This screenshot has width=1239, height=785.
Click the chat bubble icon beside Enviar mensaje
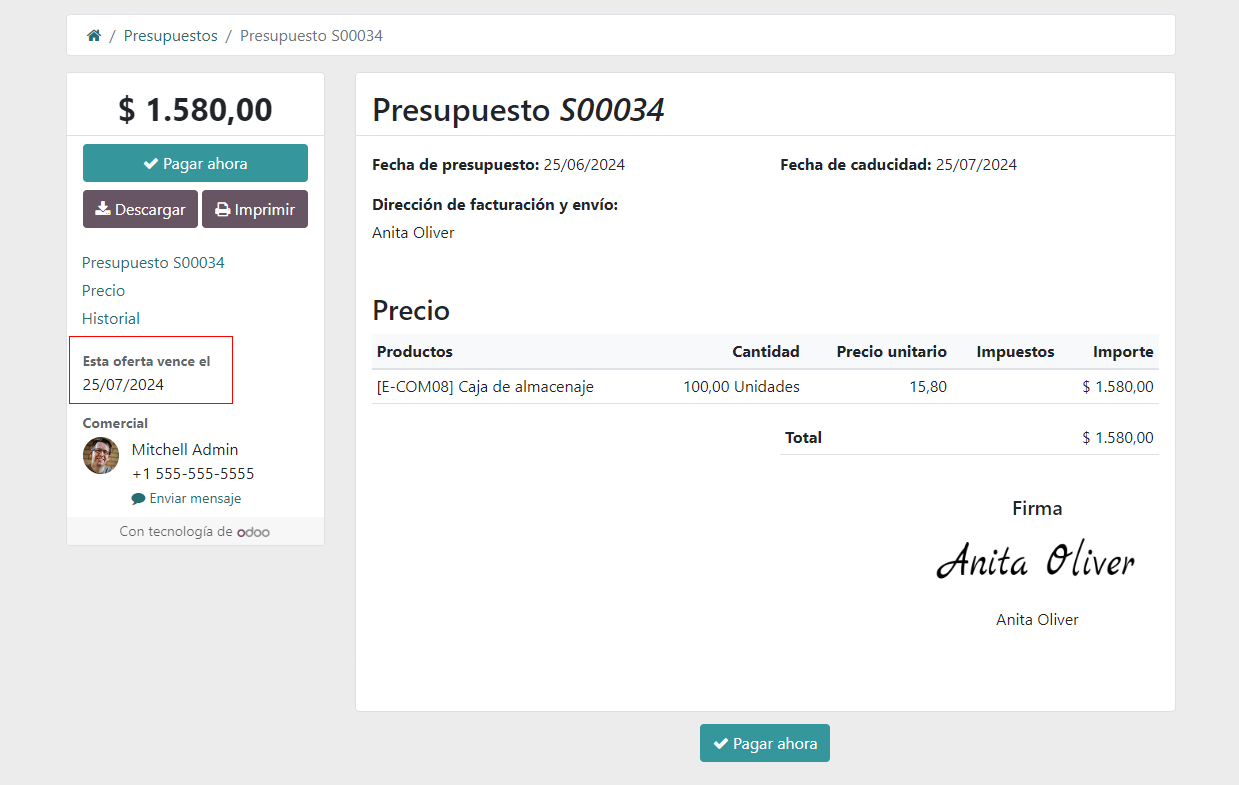coord(139,498)
